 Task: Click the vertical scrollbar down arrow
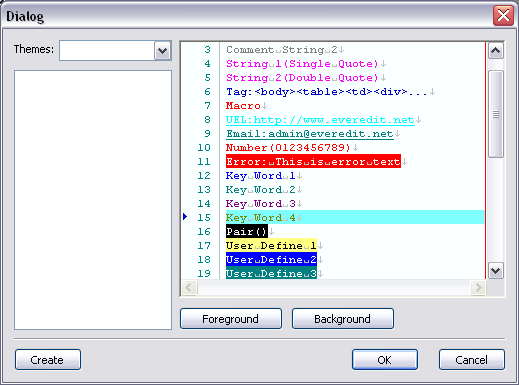tap(496, 270)
